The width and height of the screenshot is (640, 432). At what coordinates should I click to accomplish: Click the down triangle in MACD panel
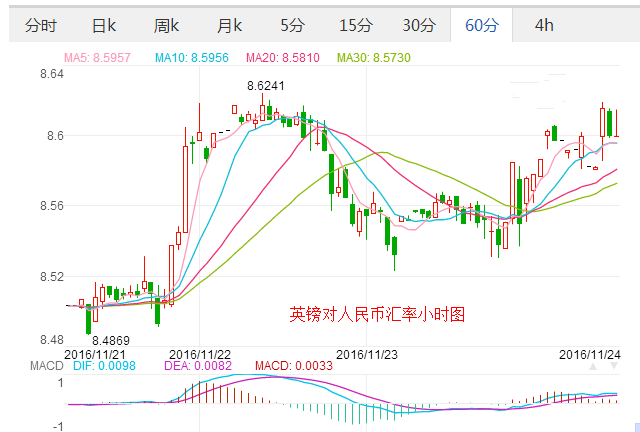pyautogui.click(x=612, y=367)
